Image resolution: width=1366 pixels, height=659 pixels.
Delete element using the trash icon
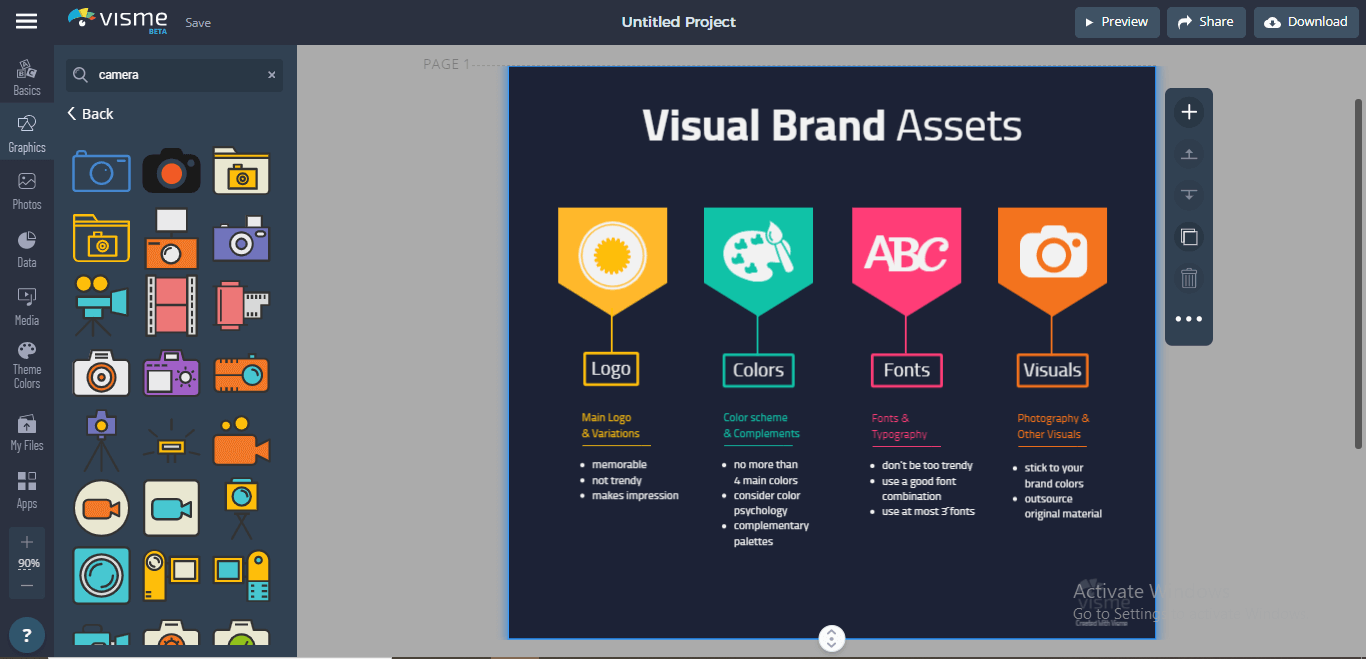click(x=1188, y=278)
